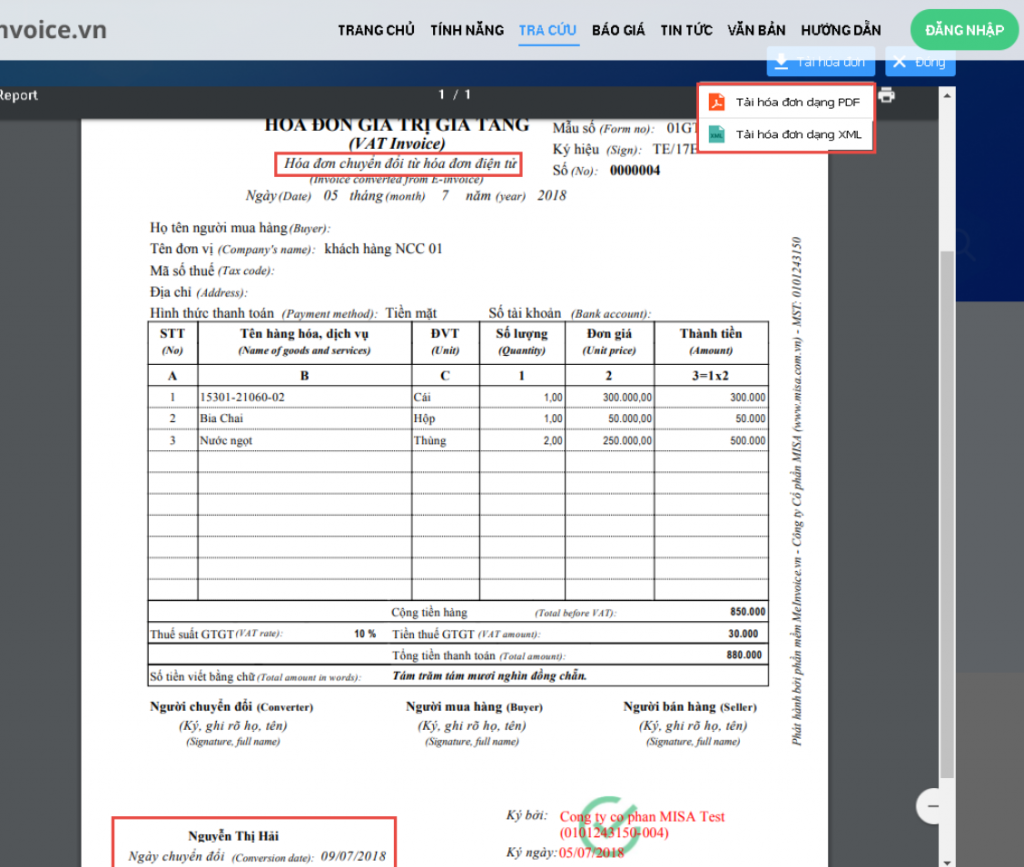This screenshot has height=867, width=1024.
Task: Click the green ĐĂNG NHẬP button
Action: pyautogui.click(x=964, y=30)
